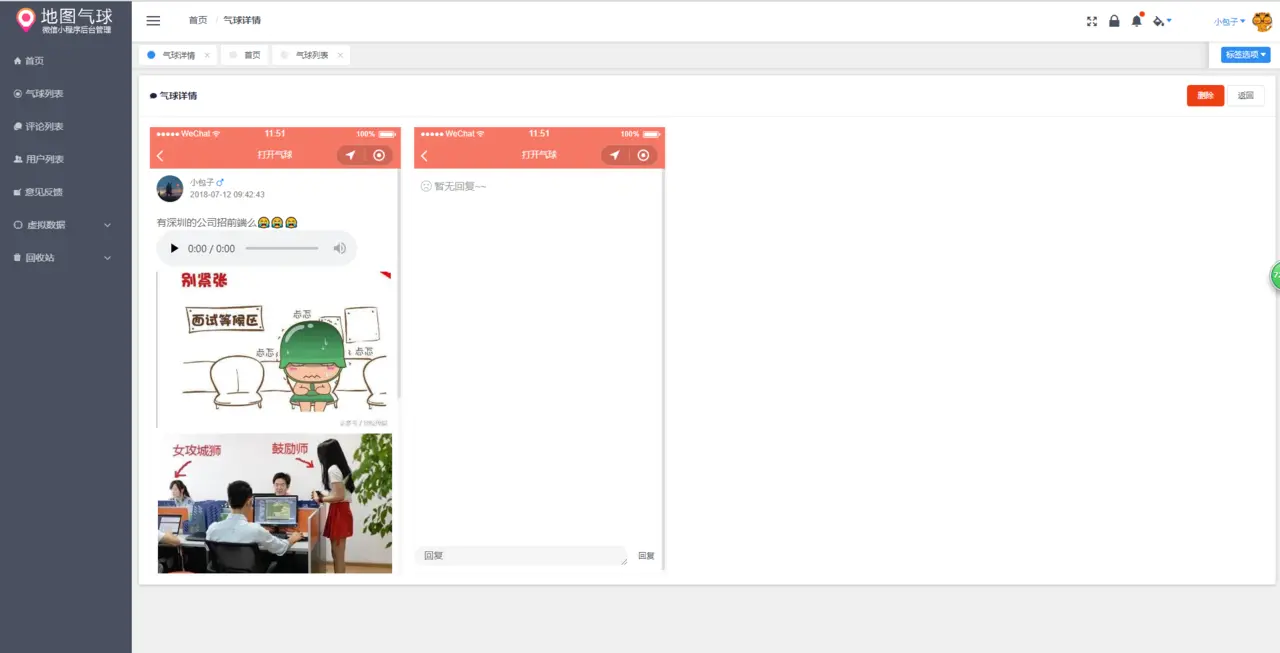Switch to the 首页 tab
Screen dimensions: 1280x653
point(246,56)
